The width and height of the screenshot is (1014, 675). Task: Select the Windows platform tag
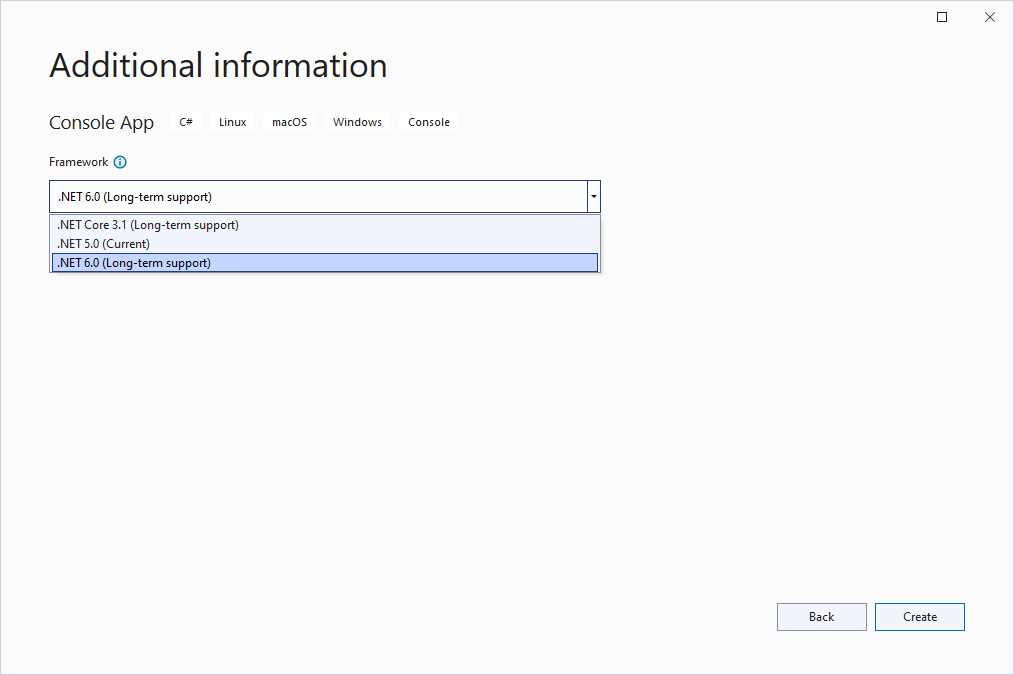point(357,121)
